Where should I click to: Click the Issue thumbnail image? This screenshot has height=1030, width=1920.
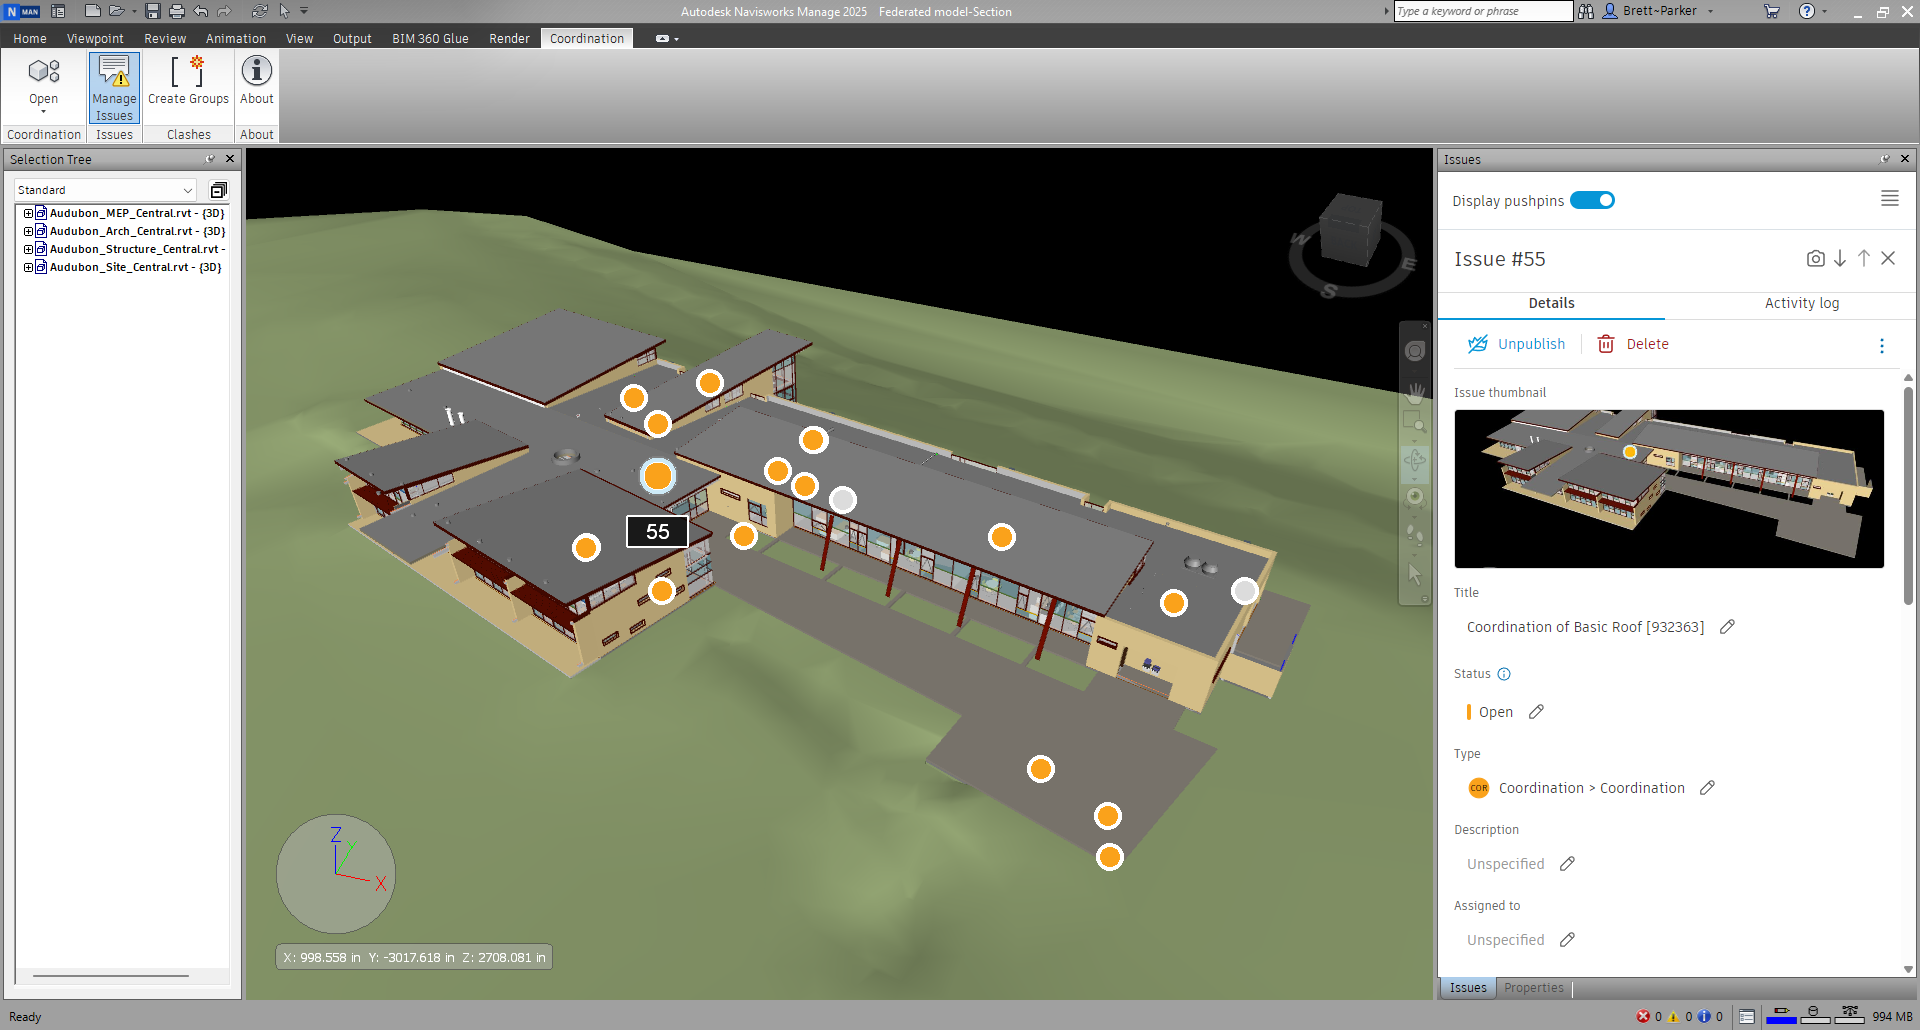coord(1669,489)
